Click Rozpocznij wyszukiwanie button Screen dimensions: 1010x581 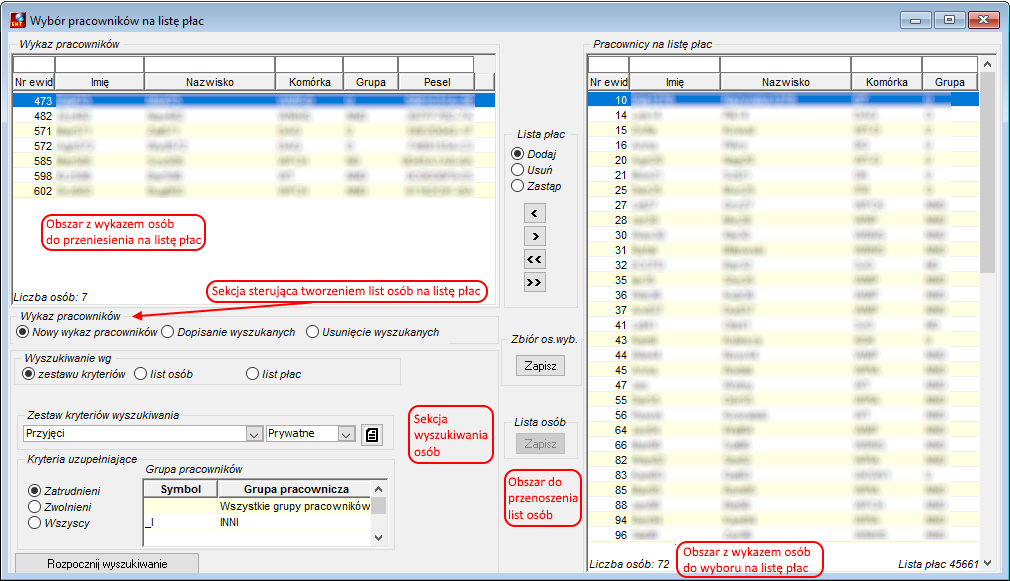point(107,564)
